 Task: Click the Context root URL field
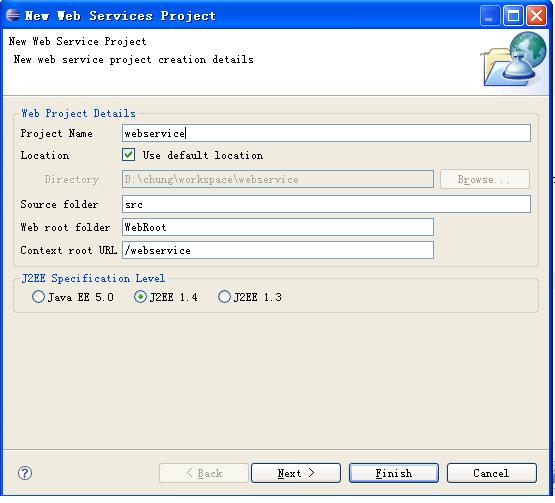(x=278, y=250)
